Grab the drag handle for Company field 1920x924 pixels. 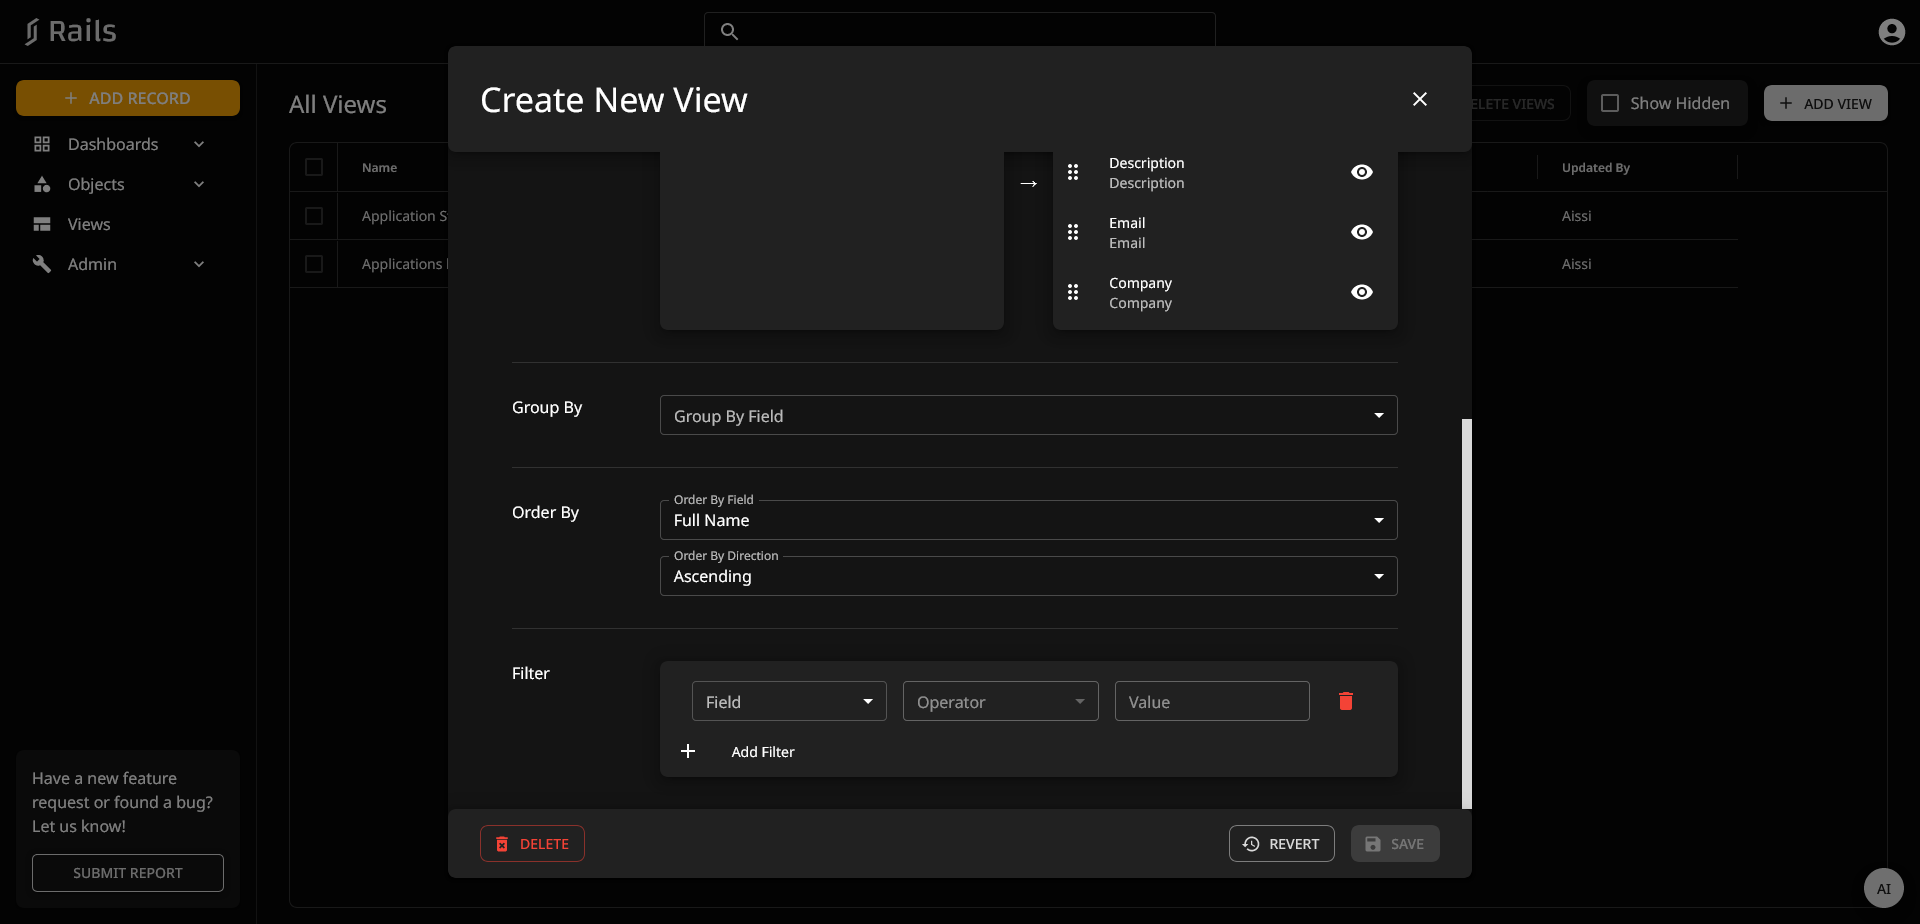coord(1073,292)
